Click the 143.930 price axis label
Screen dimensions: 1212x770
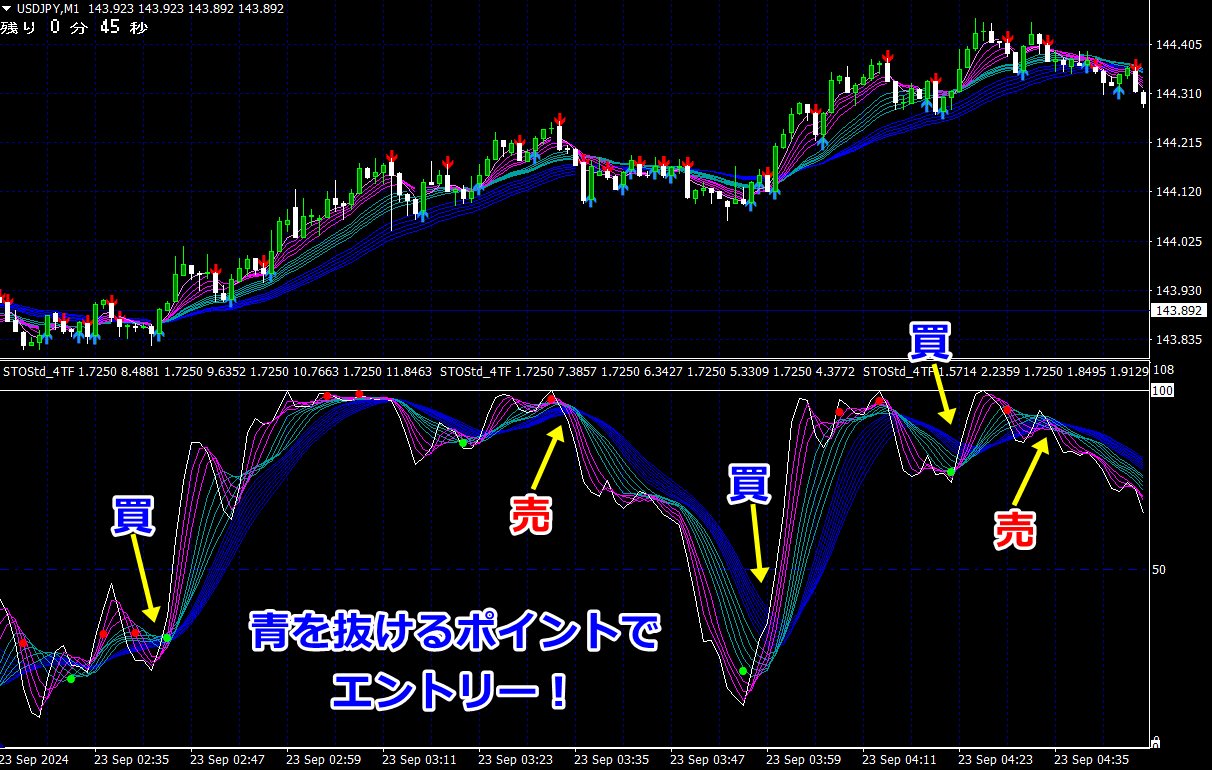[1178, 290]
